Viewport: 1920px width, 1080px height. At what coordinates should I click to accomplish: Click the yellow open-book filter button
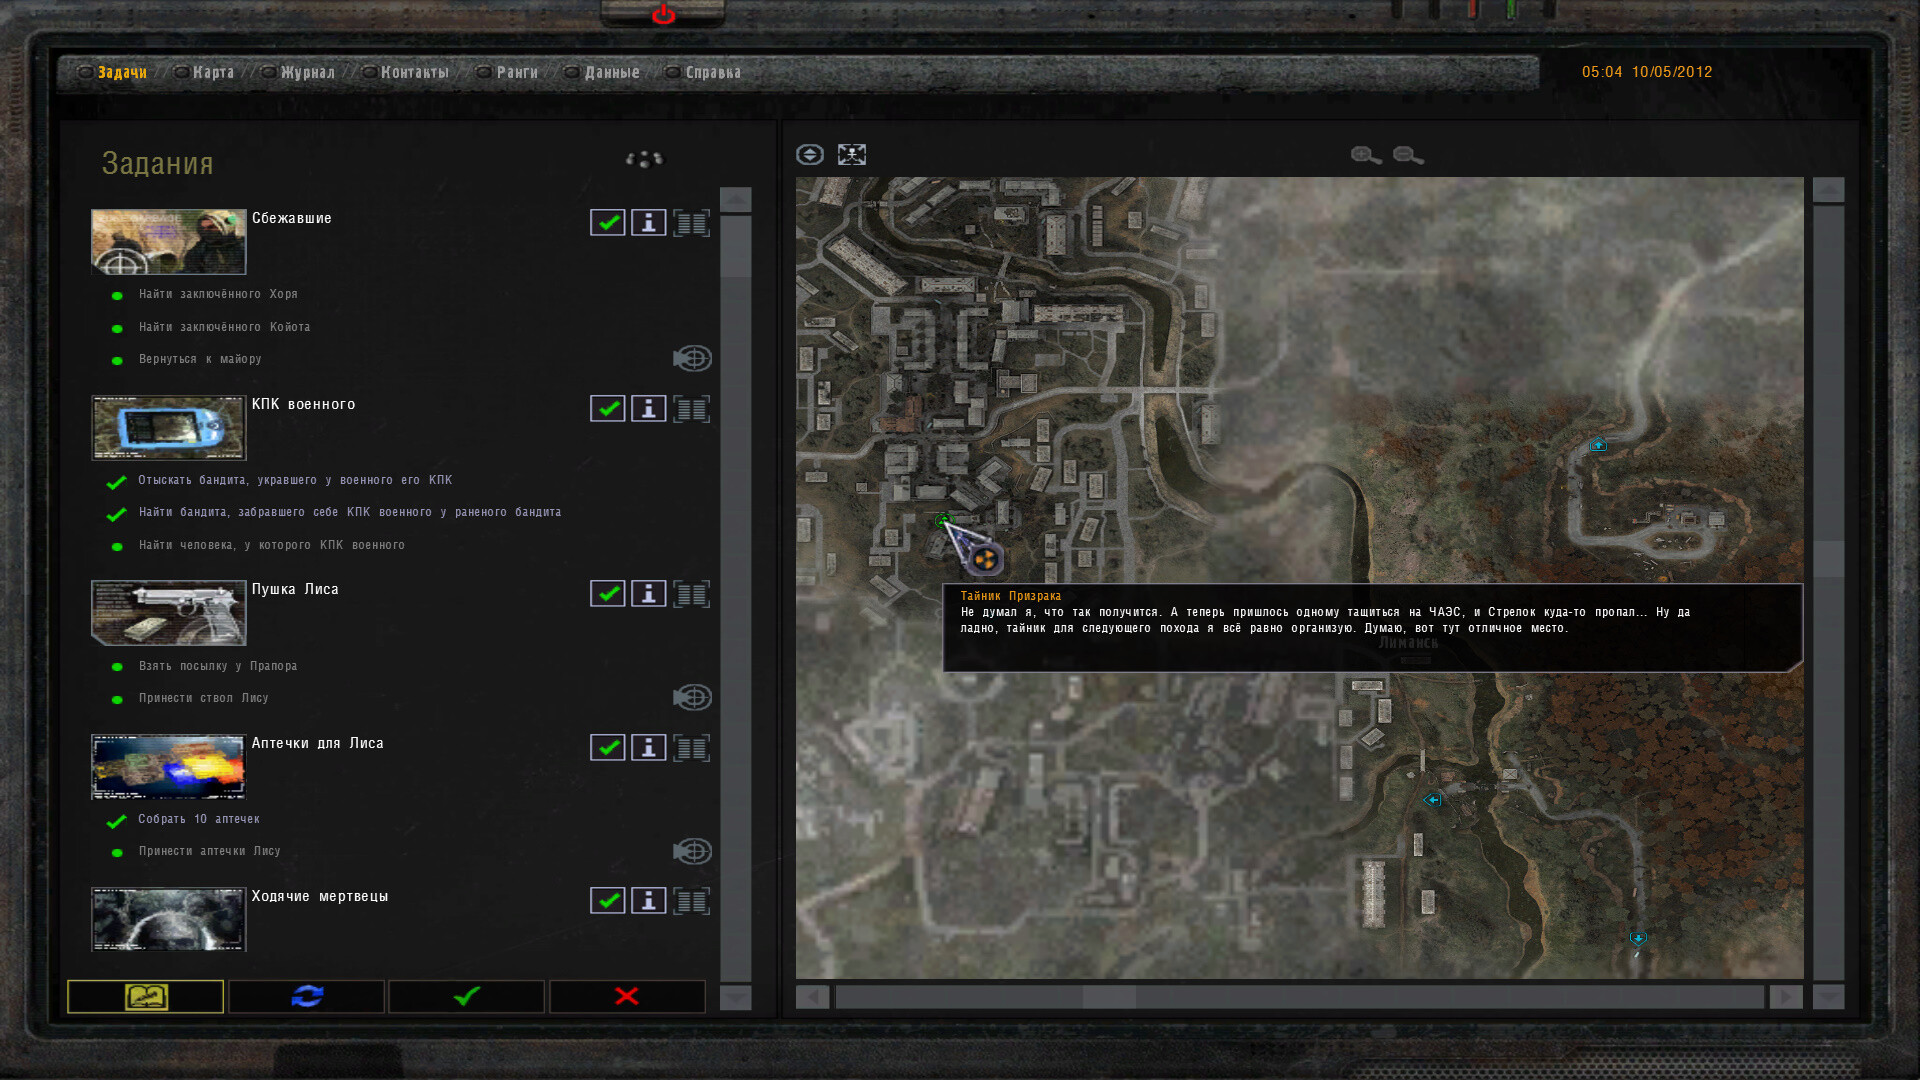146,996
